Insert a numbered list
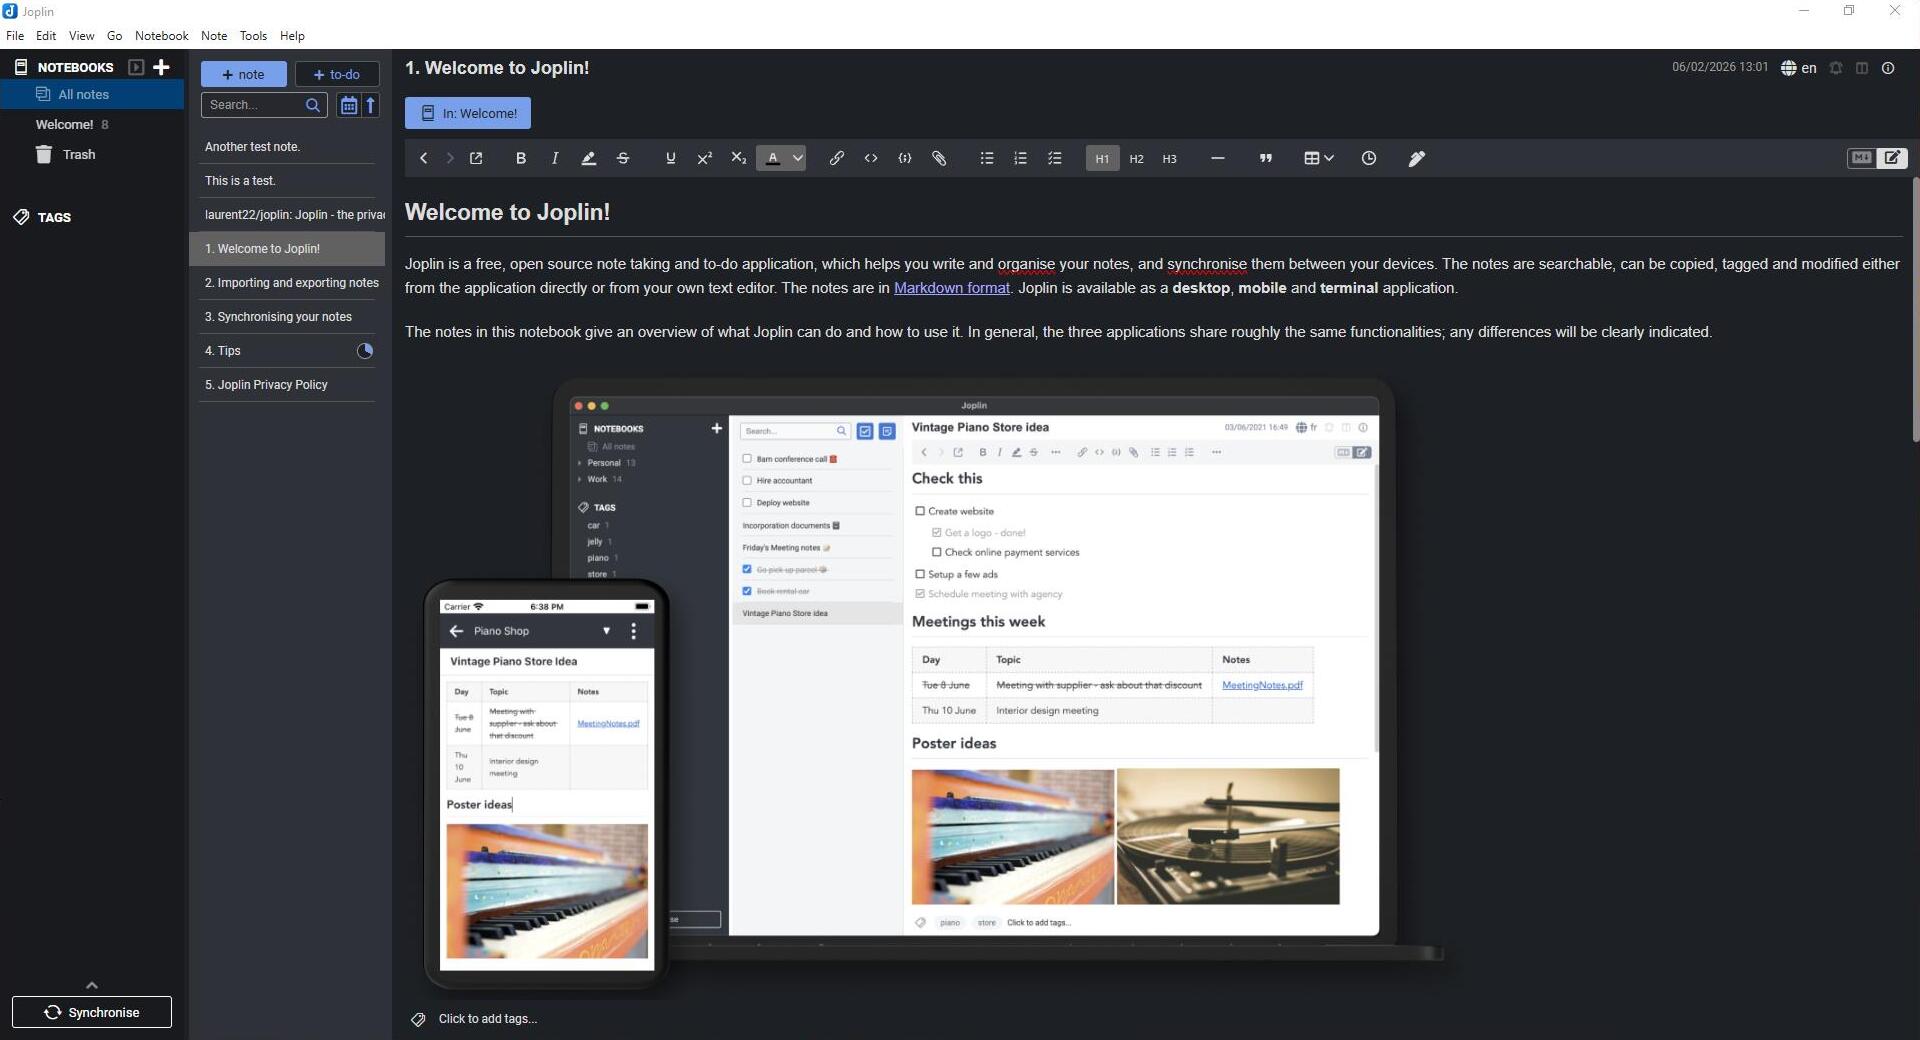The height and width of the screenshot is (1040, 1920). point(1021,158)
